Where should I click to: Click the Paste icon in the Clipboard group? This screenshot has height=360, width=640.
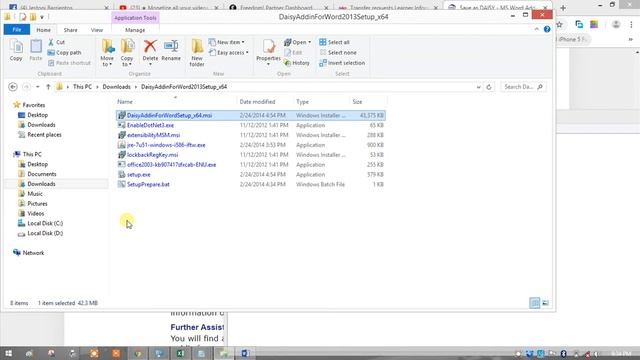coord(36,50)
